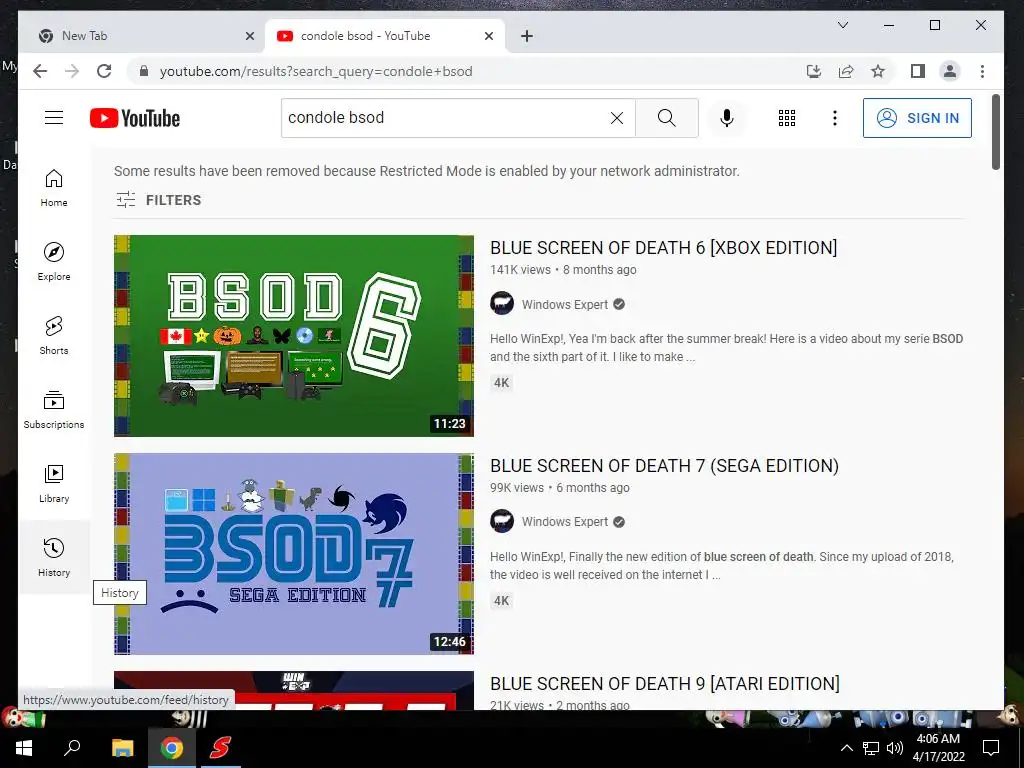The width and height of the screenshot is (1024, 768).
Task: Open the YouTube settings three-dot menu
Action: [x=835, y=118]
